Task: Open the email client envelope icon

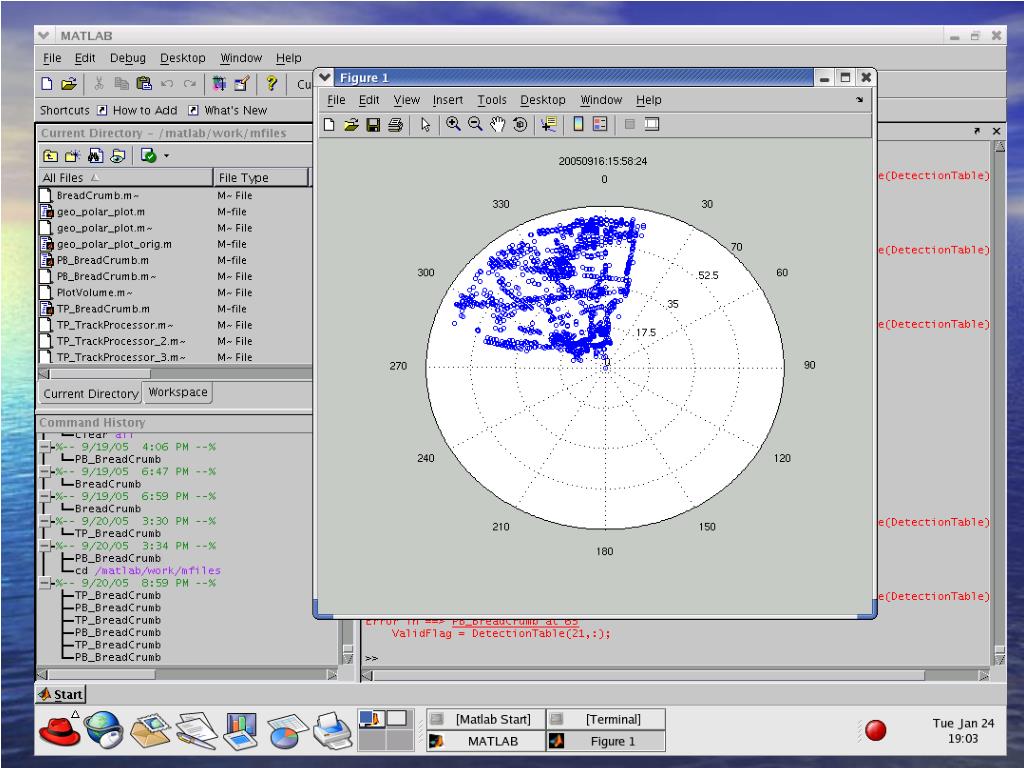Action: coord(151,730)
